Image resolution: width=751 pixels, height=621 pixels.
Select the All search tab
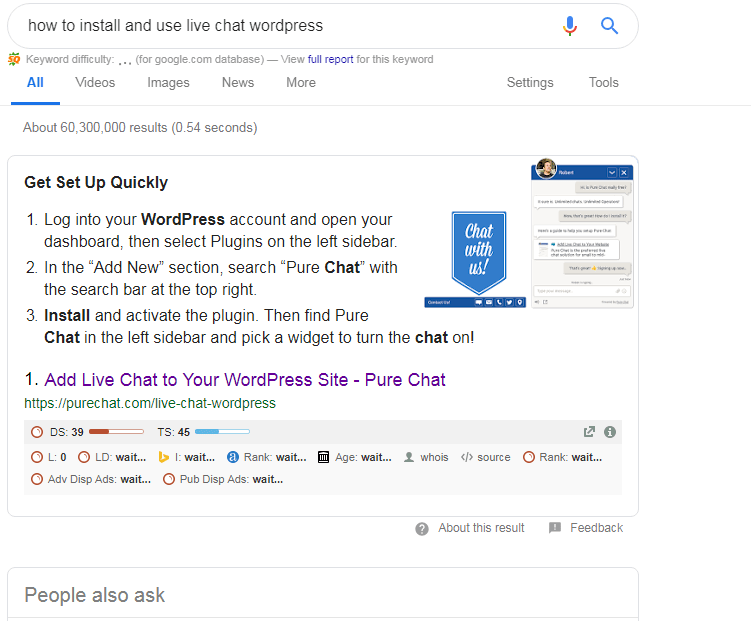35,83
